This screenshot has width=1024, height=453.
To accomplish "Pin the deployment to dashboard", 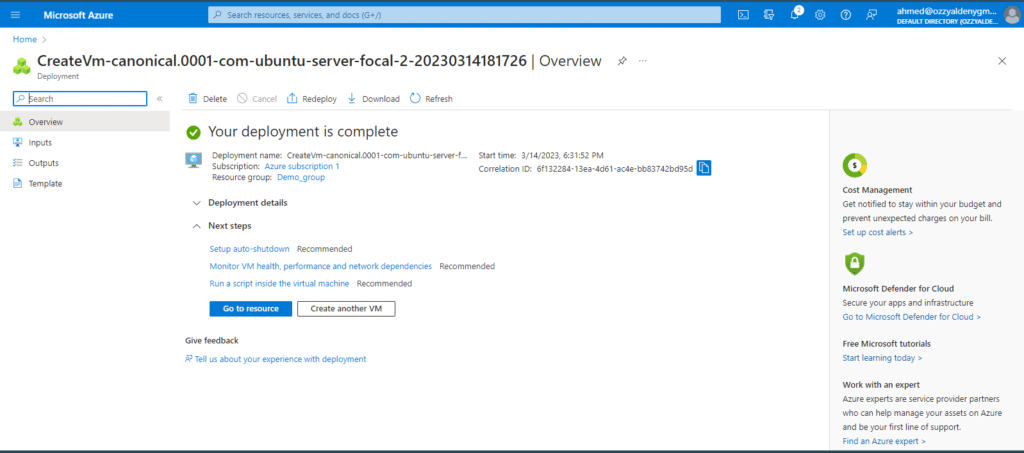I will pyautogui.click(x=622, y=61).
